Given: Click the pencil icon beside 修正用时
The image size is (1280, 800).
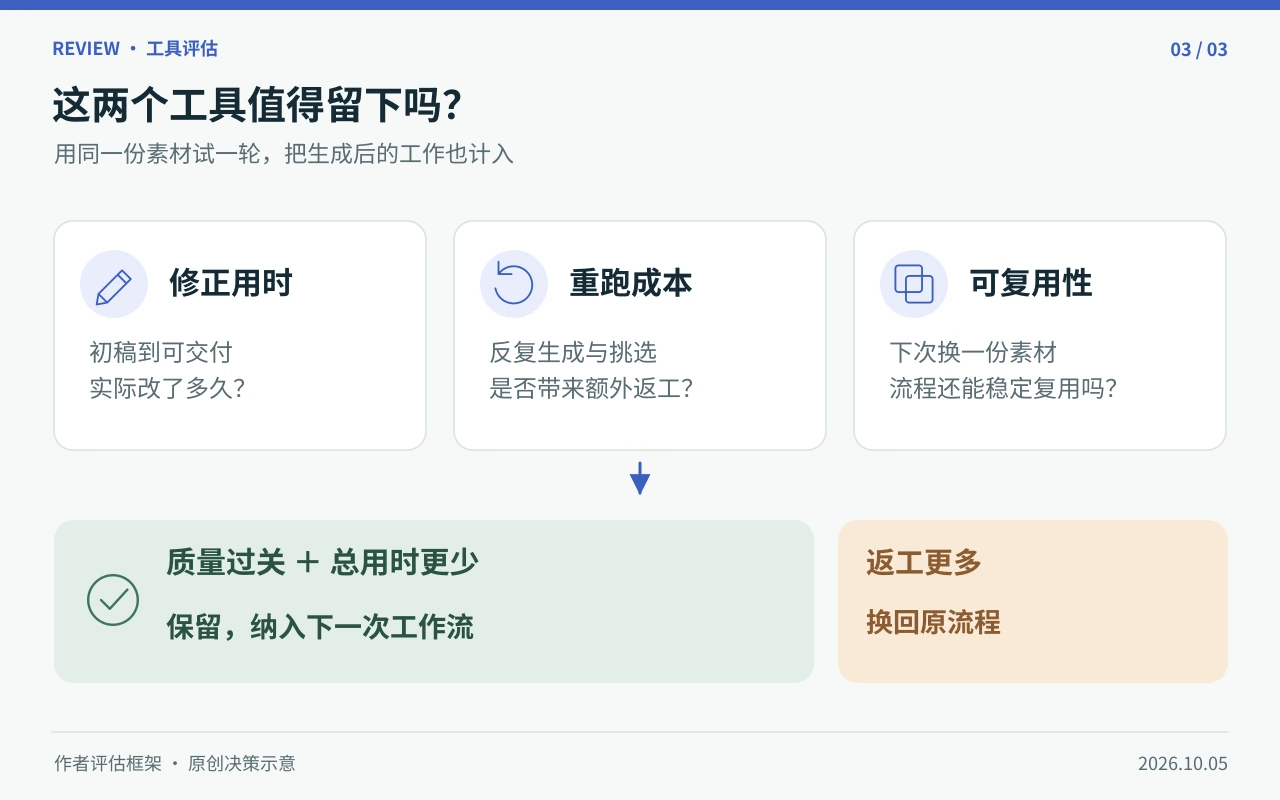Looking at the screenshot, I should coord(114,284).
